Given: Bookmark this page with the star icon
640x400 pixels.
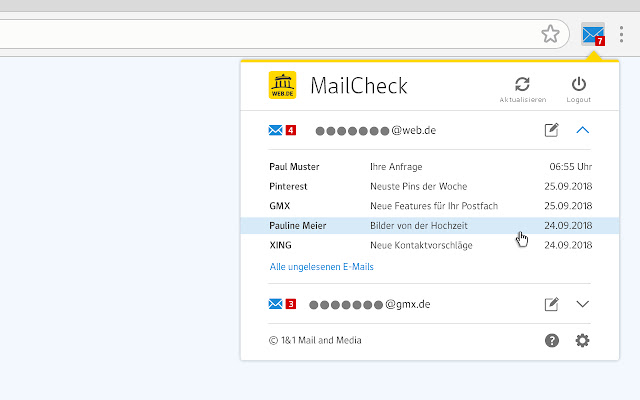Looking at the screenshot, I should pyautogui.click(x=550, y=34).
